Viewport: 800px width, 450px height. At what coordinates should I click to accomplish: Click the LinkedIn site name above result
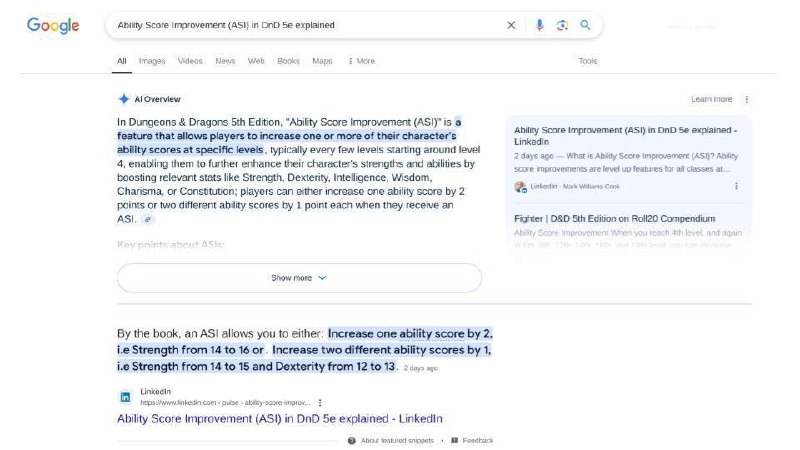pyautogui.click(x=156, y=391)
